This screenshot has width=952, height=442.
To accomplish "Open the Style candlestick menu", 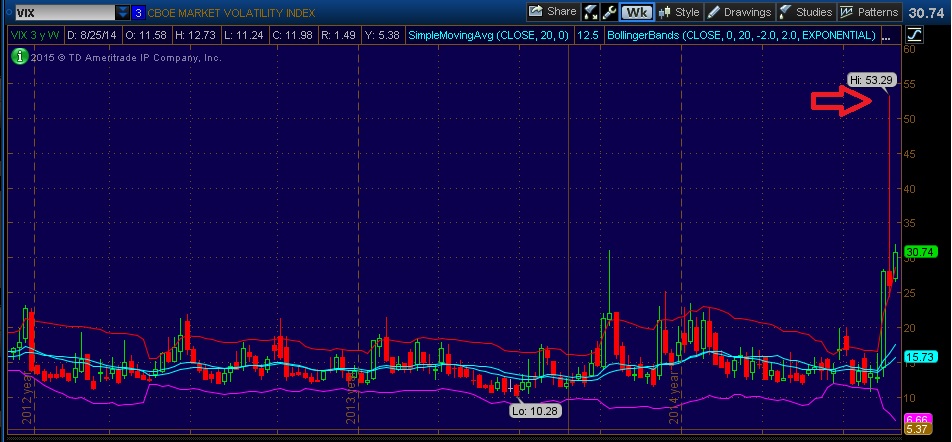I will point(677,12).
